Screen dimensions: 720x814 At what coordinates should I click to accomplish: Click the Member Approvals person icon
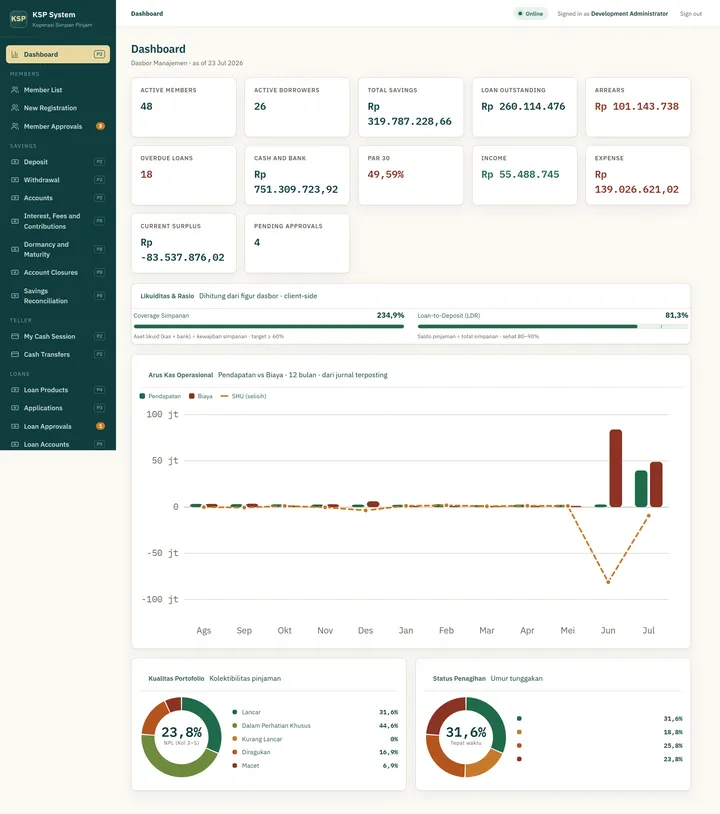[x=15, y=126]
